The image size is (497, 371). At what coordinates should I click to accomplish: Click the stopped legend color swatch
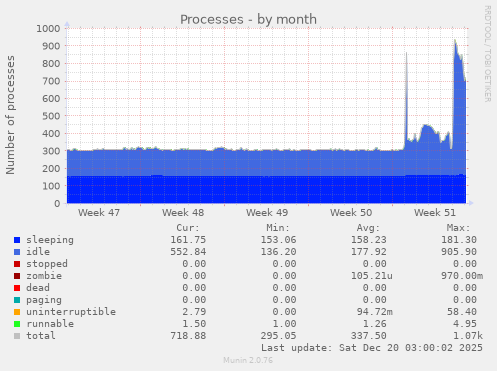click(17, 264)
